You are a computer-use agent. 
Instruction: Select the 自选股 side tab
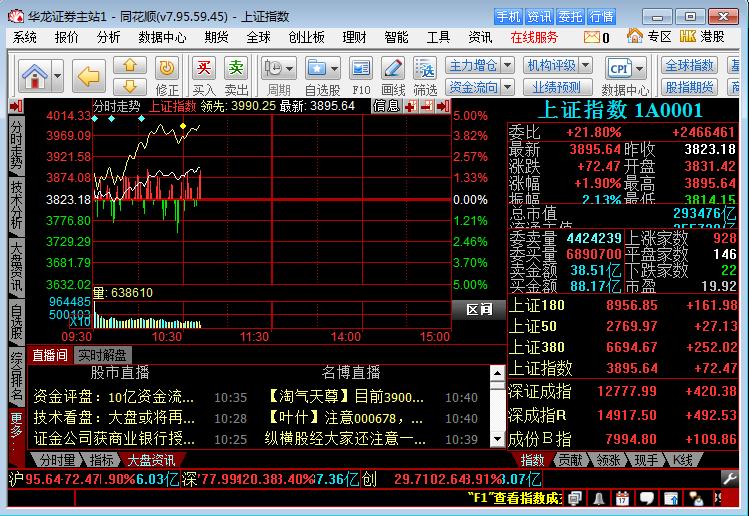tap(16, 321)
